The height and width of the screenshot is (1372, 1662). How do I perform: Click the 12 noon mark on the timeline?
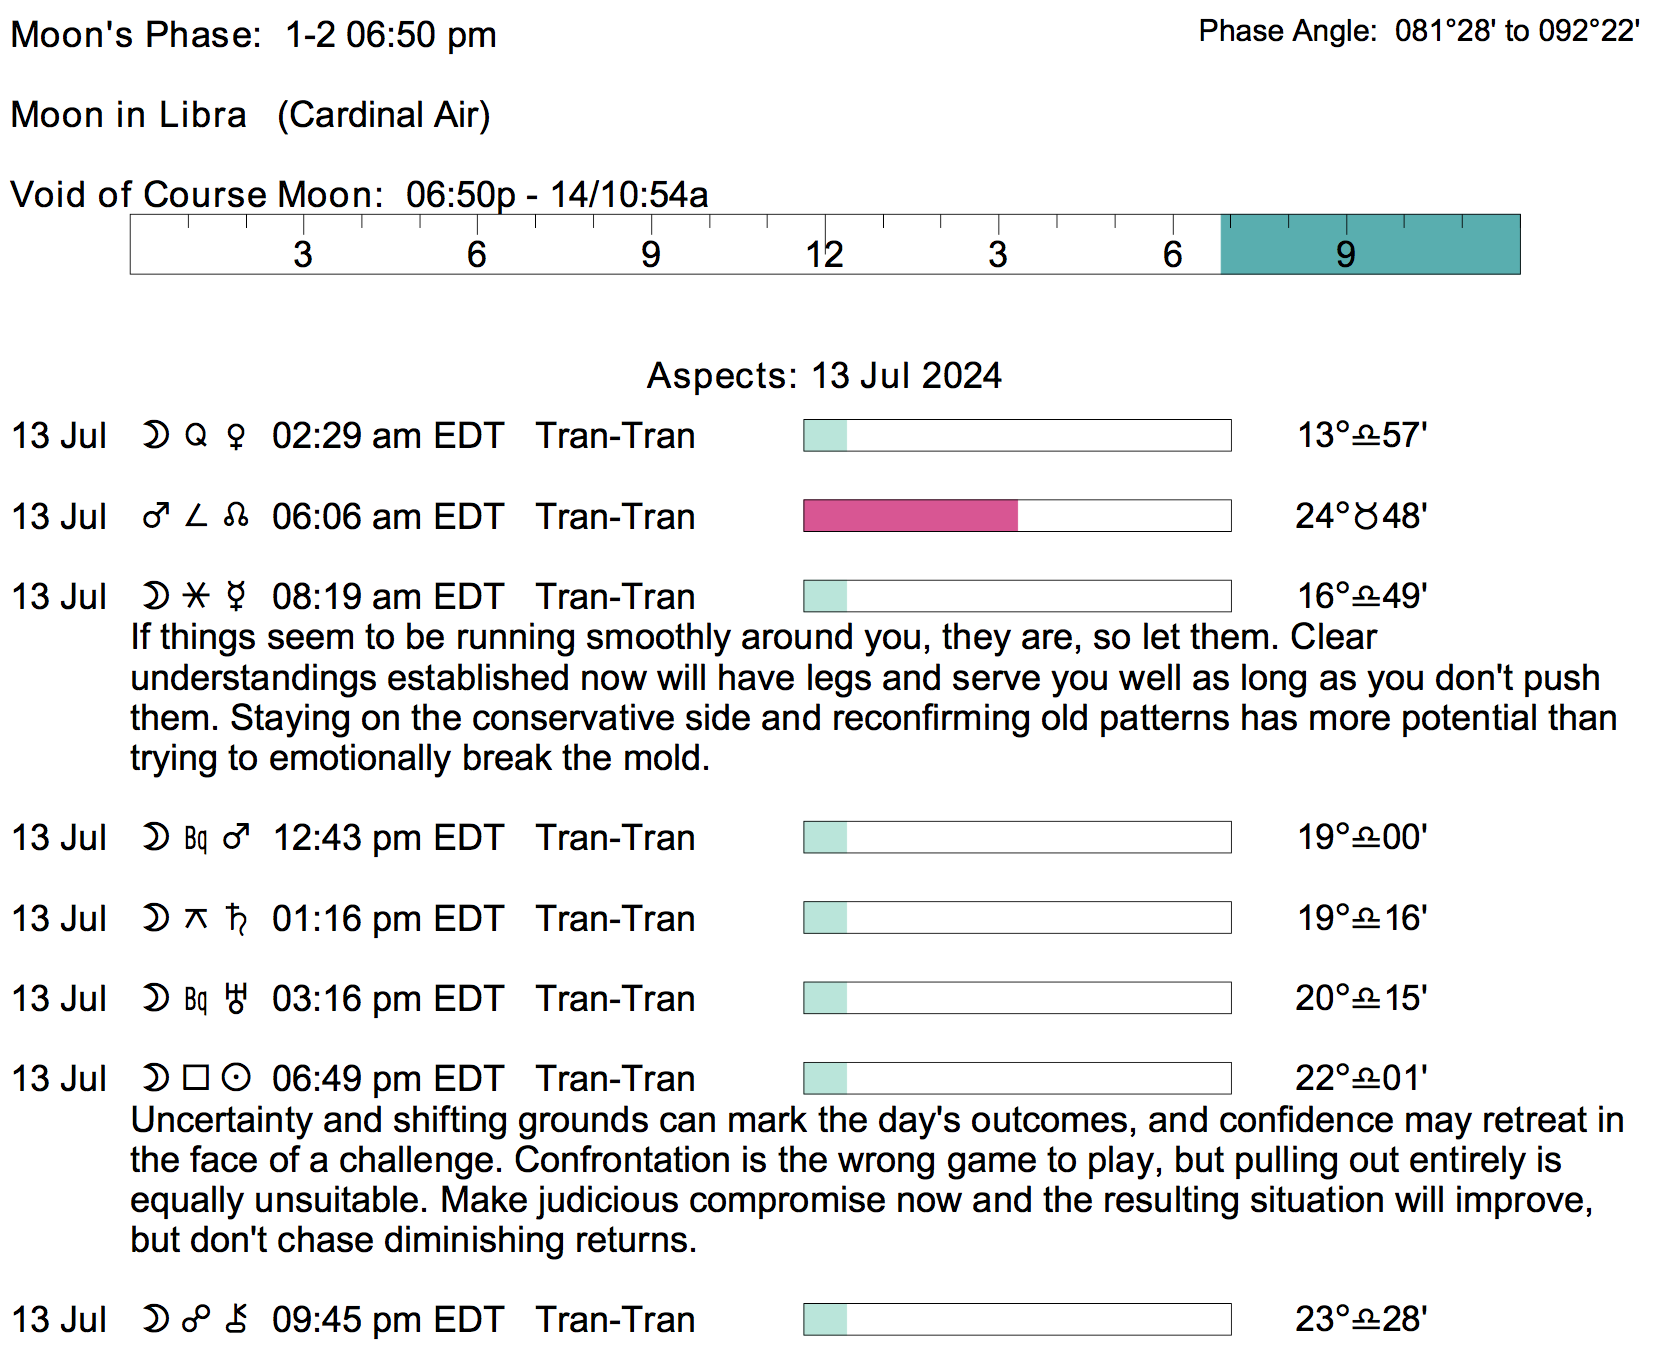tap(825, 253)
